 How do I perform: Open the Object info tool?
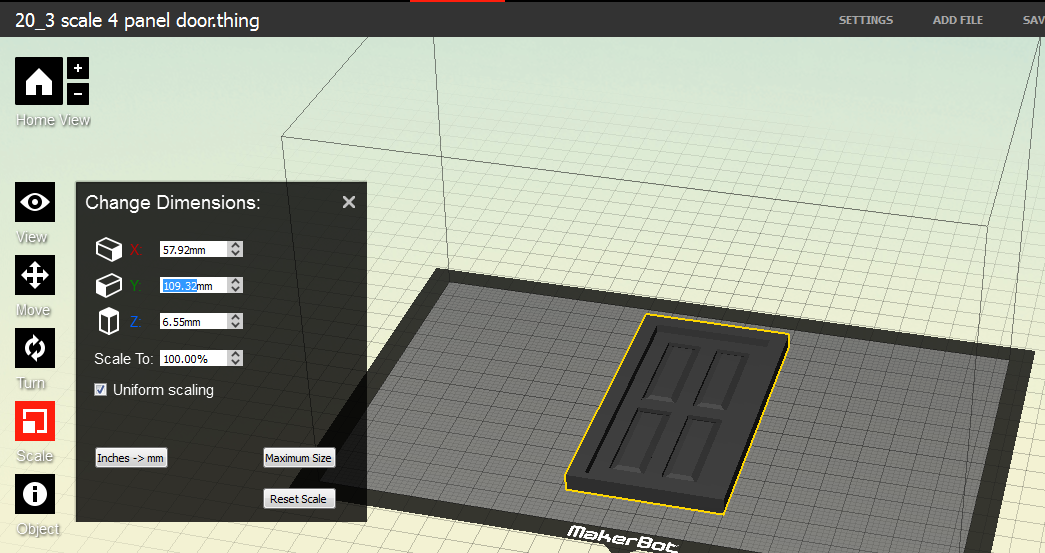35,494
